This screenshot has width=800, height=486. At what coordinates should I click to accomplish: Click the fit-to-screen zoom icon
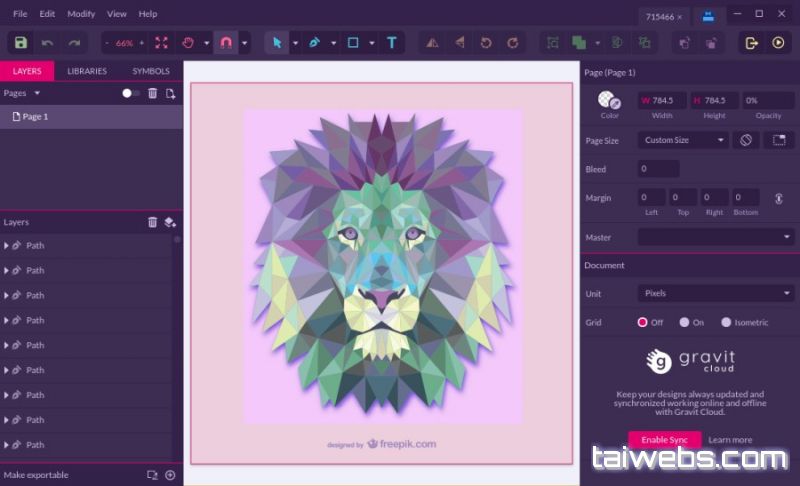tap(161, 43)
